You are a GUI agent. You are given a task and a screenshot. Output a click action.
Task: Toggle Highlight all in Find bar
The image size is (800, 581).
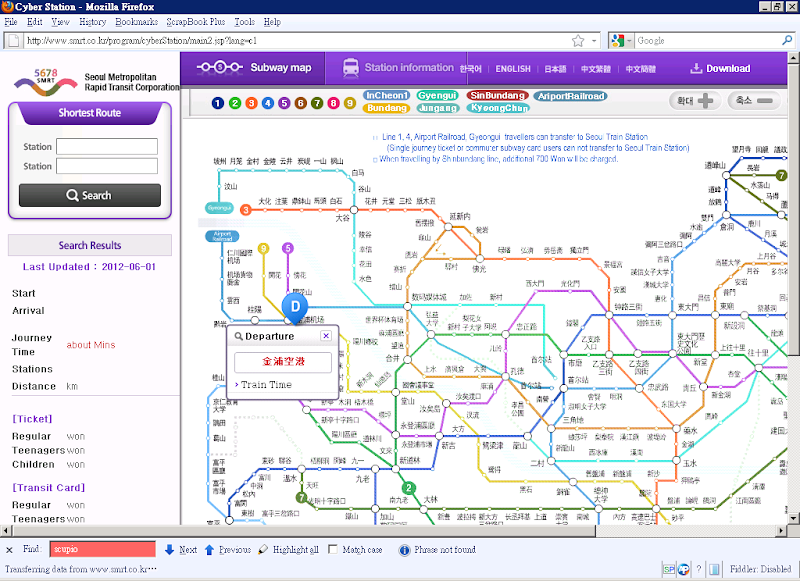[x=288, y=549]
